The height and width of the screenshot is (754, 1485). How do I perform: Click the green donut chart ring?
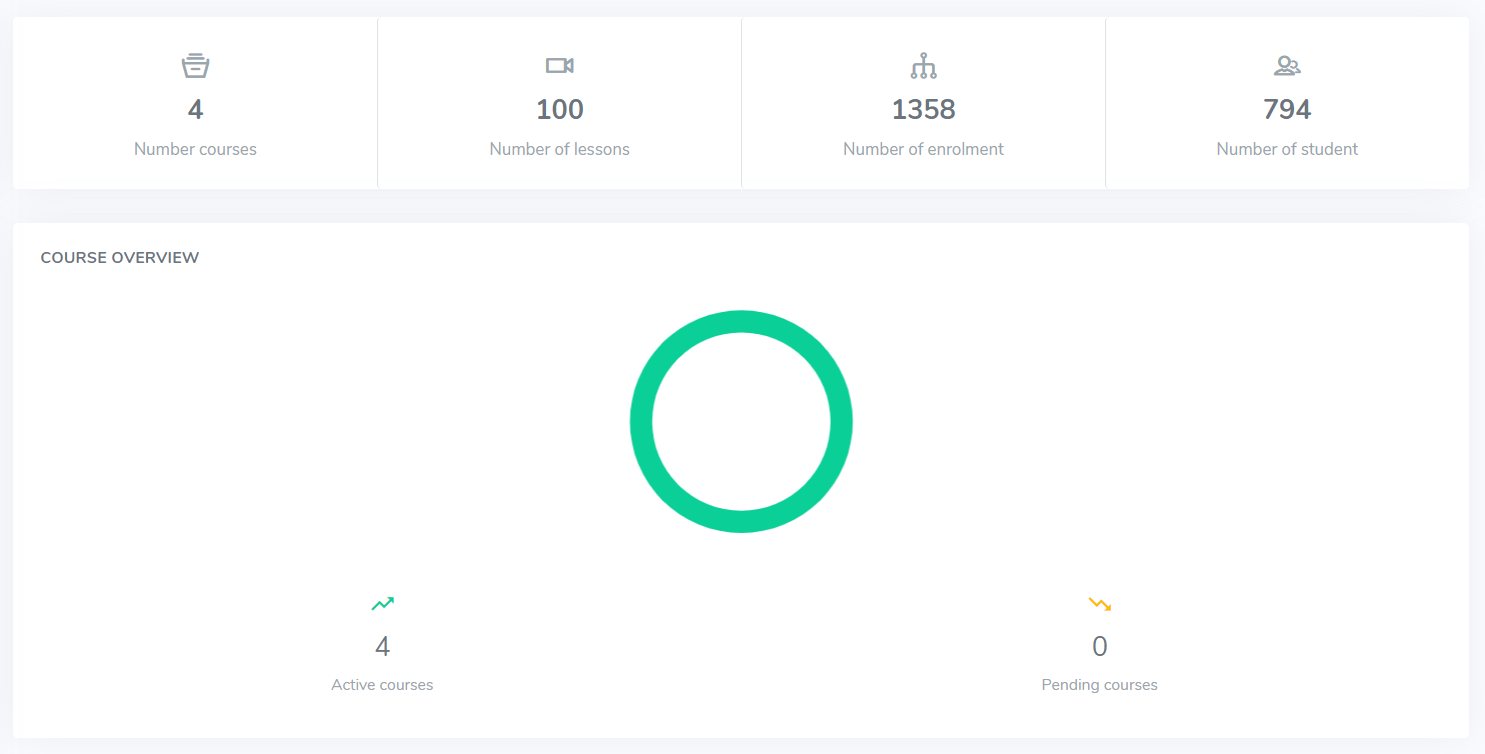click(x=741, y=322)
